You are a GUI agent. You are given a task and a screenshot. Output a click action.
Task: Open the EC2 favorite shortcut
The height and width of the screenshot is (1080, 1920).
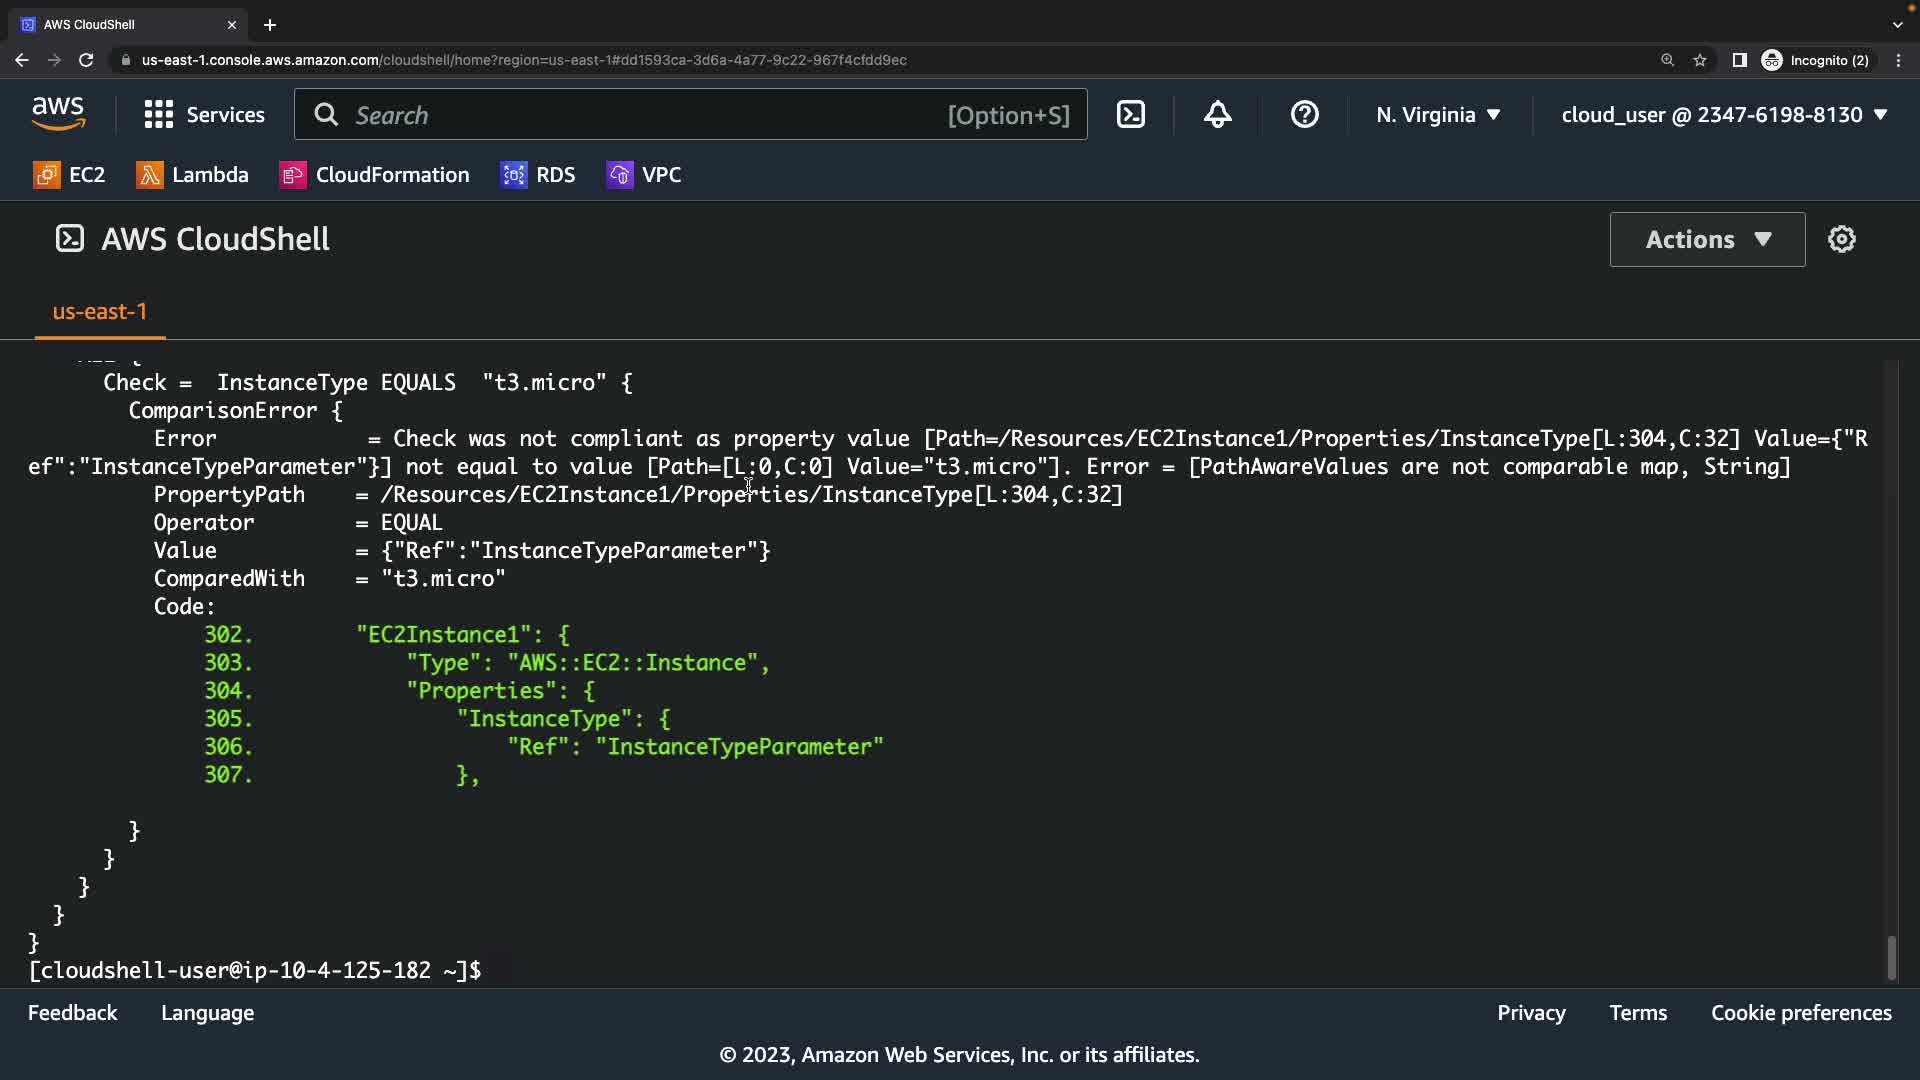69,175
